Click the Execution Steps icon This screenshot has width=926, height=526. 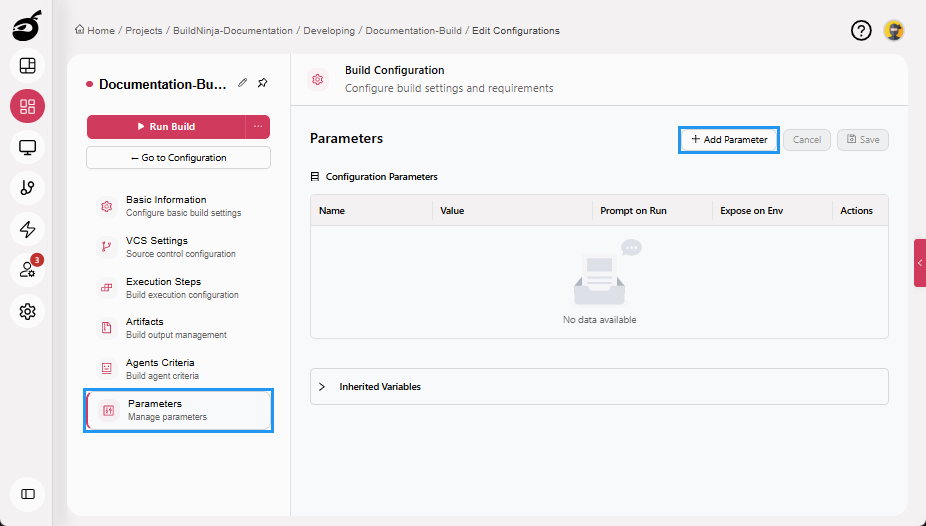(x=107, y=287)
